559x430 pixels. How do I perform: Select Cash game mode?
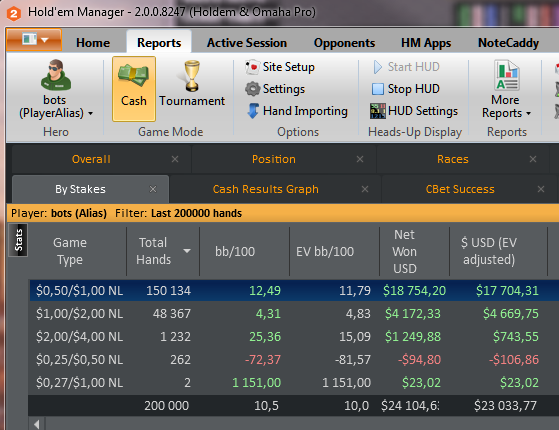click(x=134, y=89)
